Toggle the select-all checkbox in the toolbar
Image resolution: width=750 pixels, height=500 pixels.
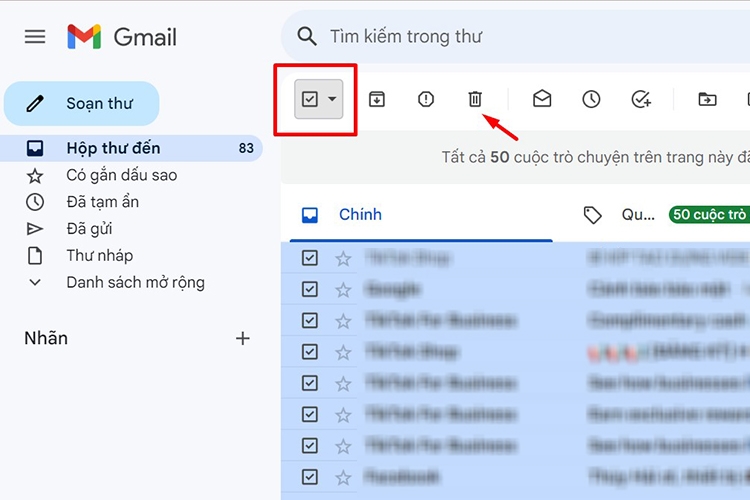pos(309,99)
